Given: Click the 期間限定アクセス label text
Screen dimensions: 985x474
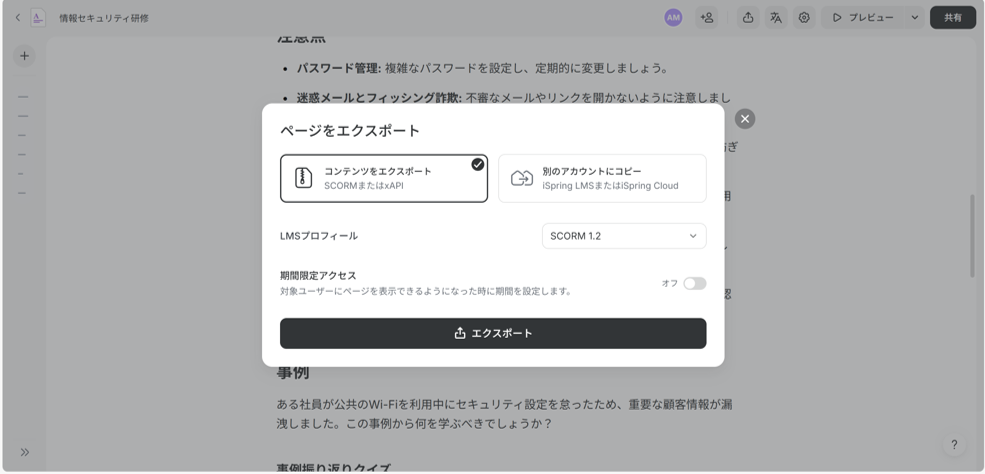Looking at the screenshot, I should [x=318, y=275].
